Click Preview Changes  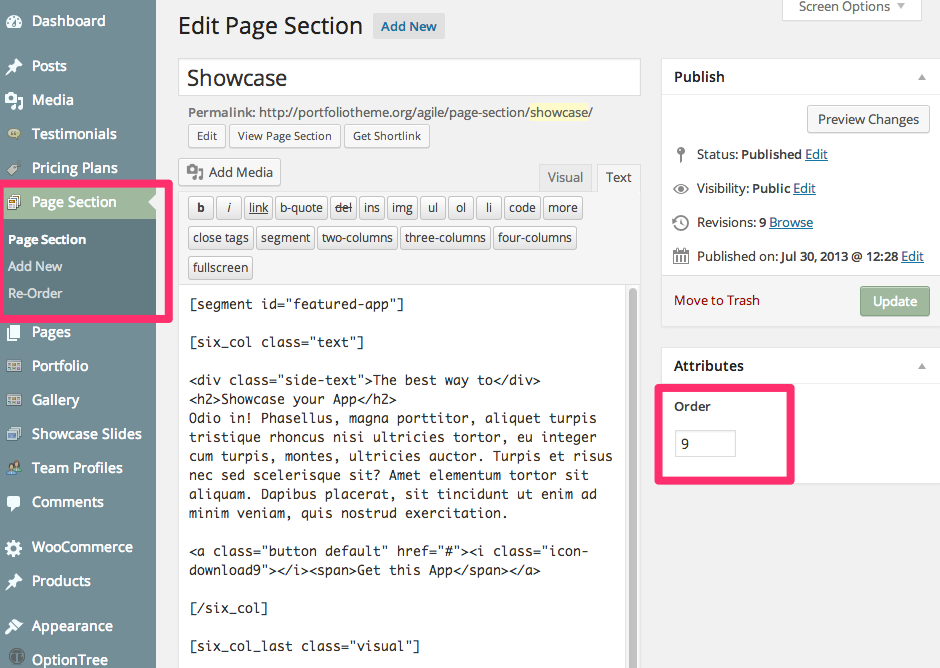[x=868, y=119]
